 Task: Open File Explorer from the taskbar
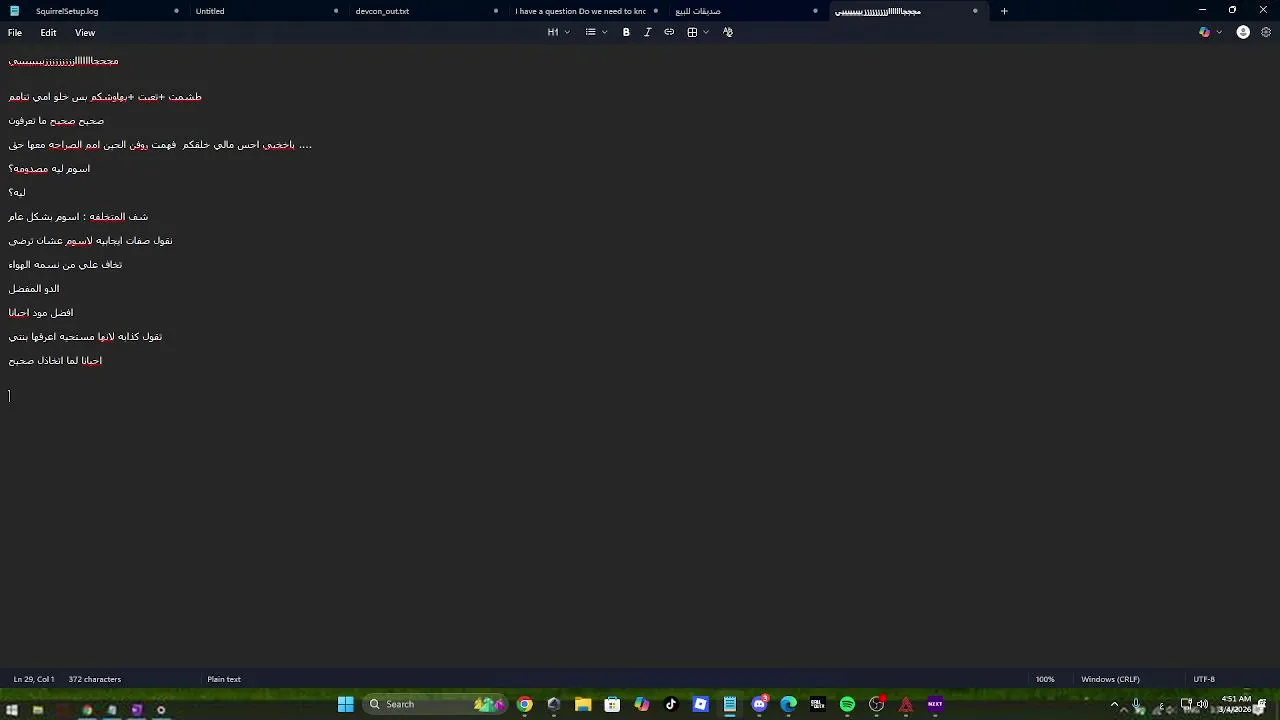pyautogui.click(x=583, y=704)
